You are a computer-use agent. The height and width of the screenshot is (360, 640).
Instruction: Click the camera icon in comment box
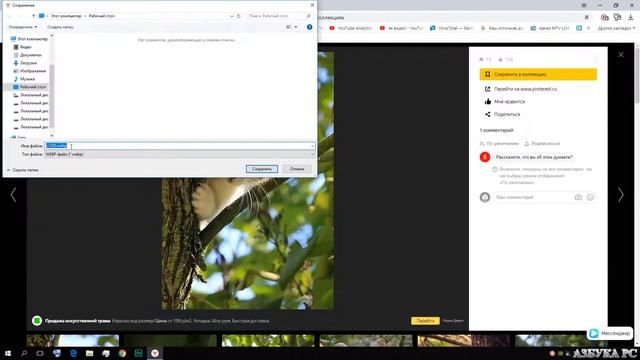[578, 197]
